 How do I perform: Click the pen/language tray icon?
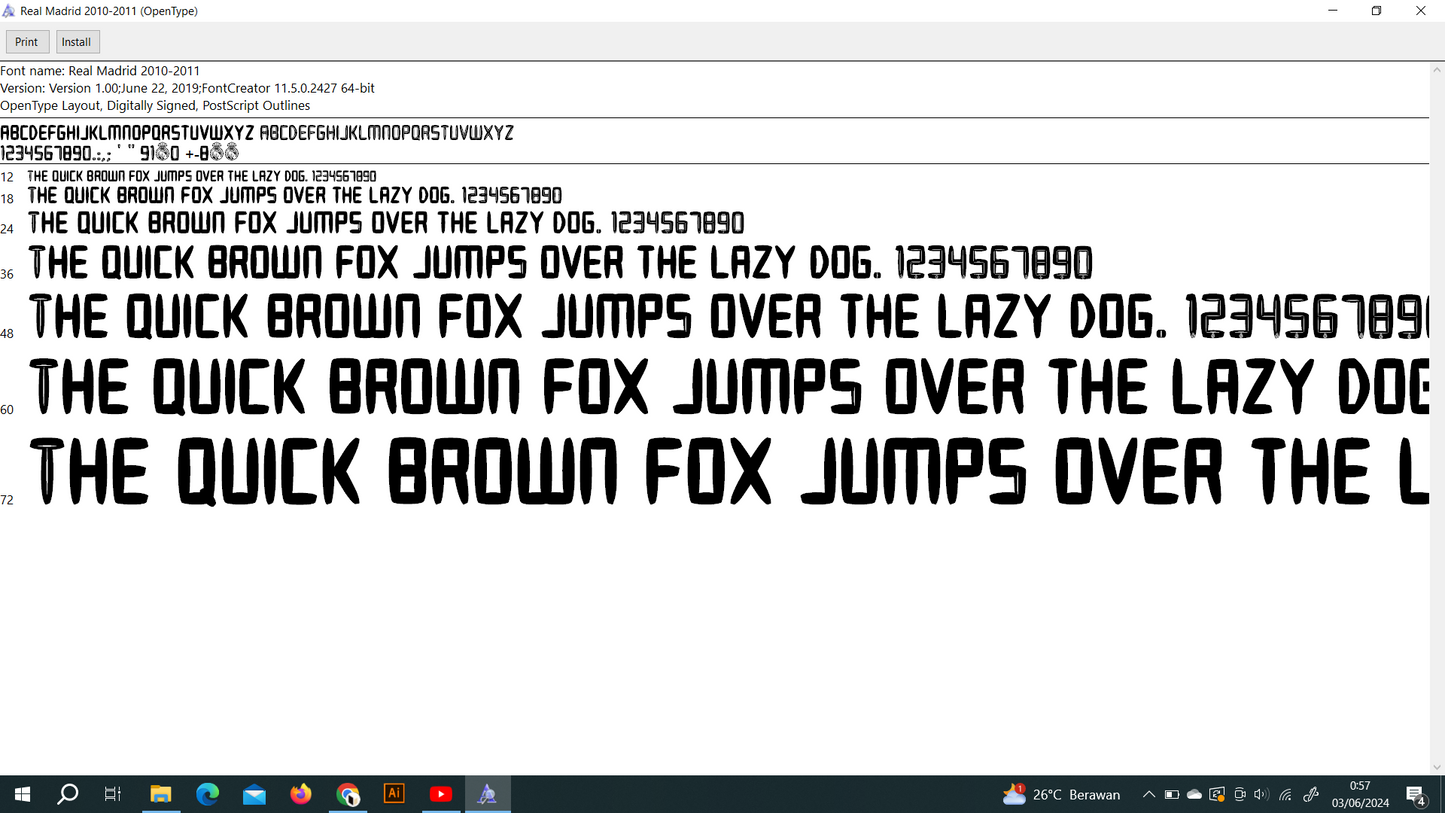pos(1311,795)
